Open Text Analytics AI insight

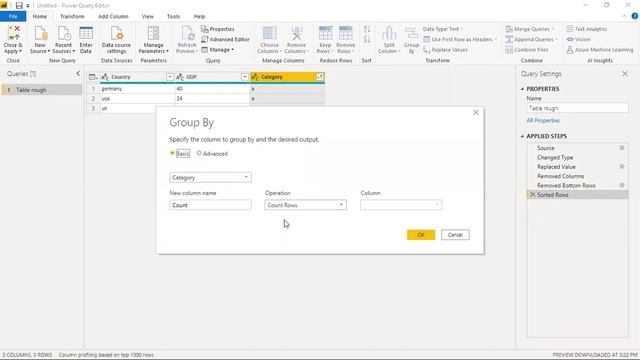587,29
